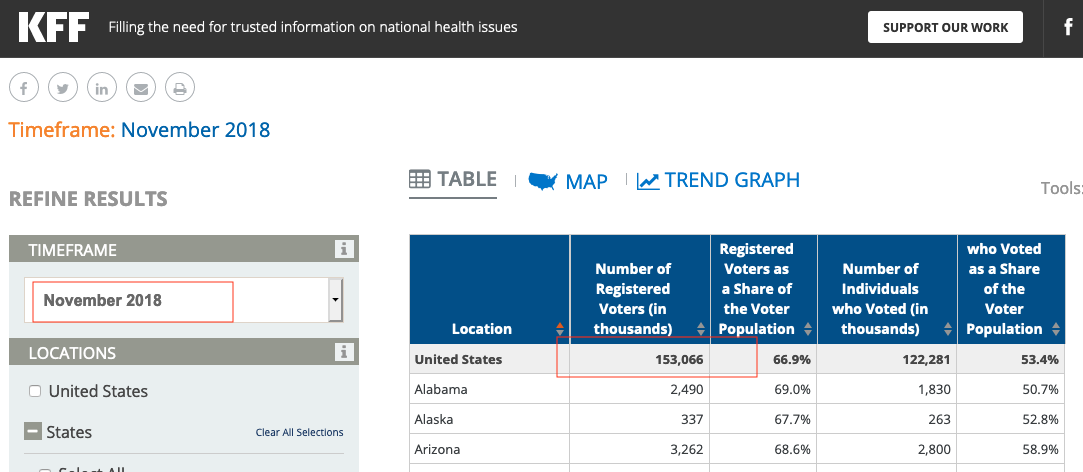
Task: Sort by Voted Share of Voter Population arrows
Action: pyautogui.click(x=1055, y=329)
